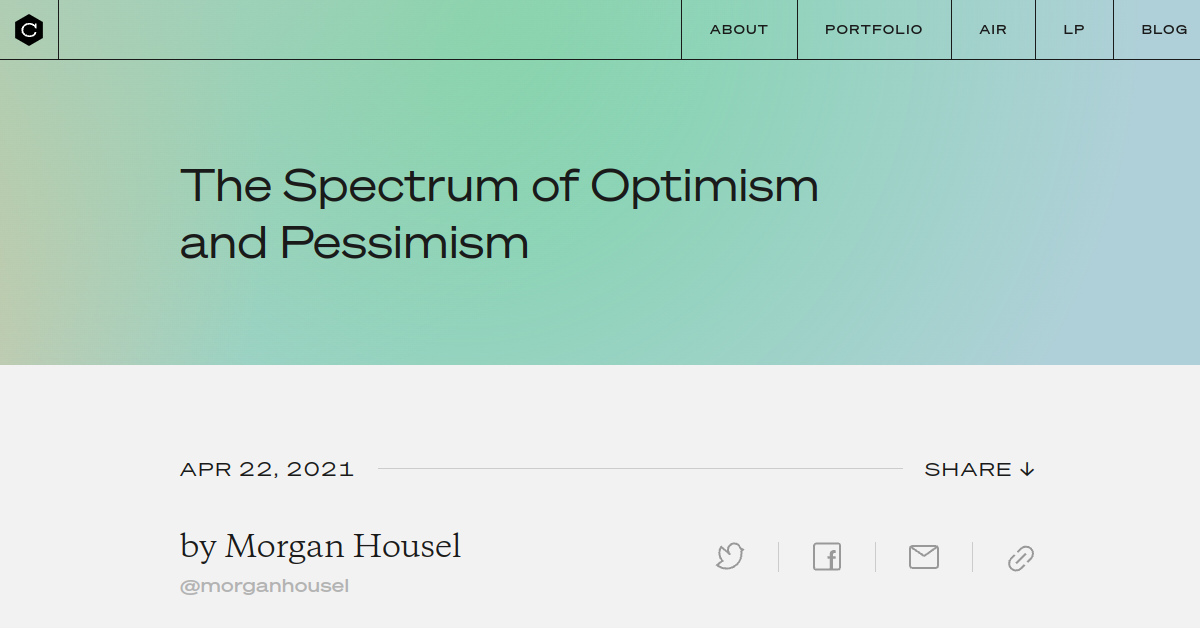The image size is (1200, 628).
Task: Open the @morganhousel Twitter handle
Action: (264, 585)
